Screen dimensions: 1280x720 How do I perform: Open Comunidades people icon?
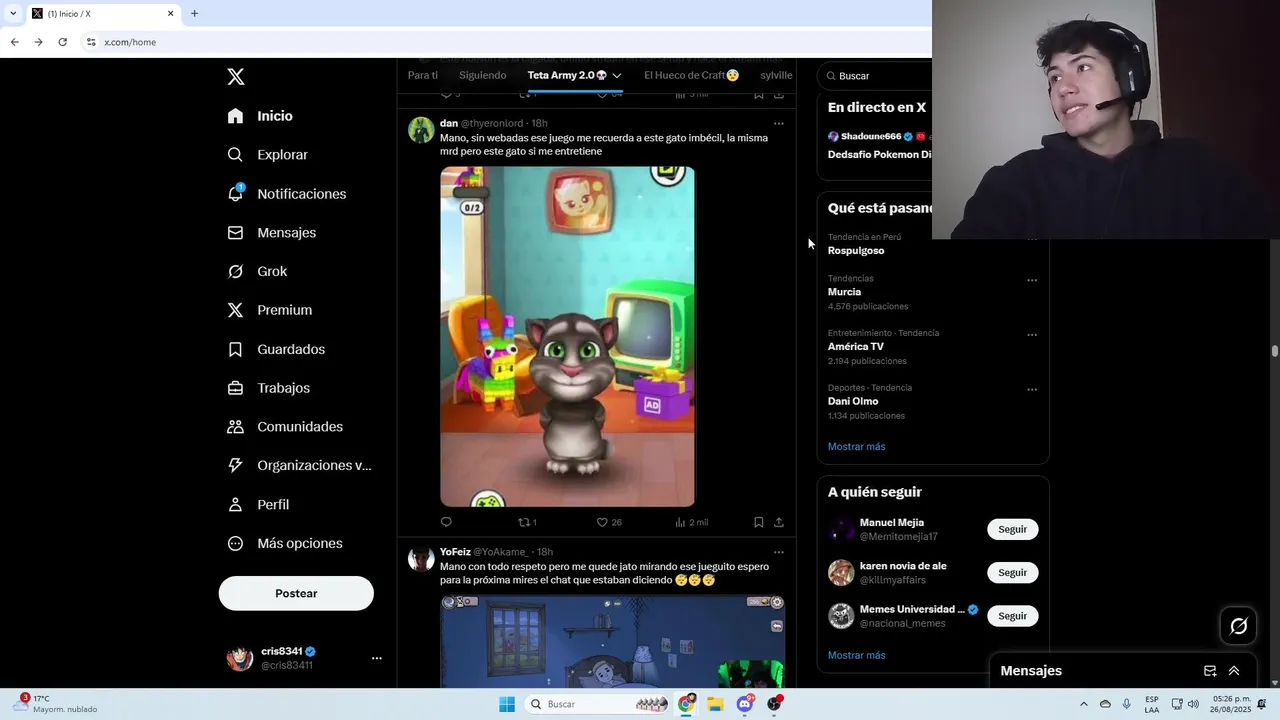point(235,427)
